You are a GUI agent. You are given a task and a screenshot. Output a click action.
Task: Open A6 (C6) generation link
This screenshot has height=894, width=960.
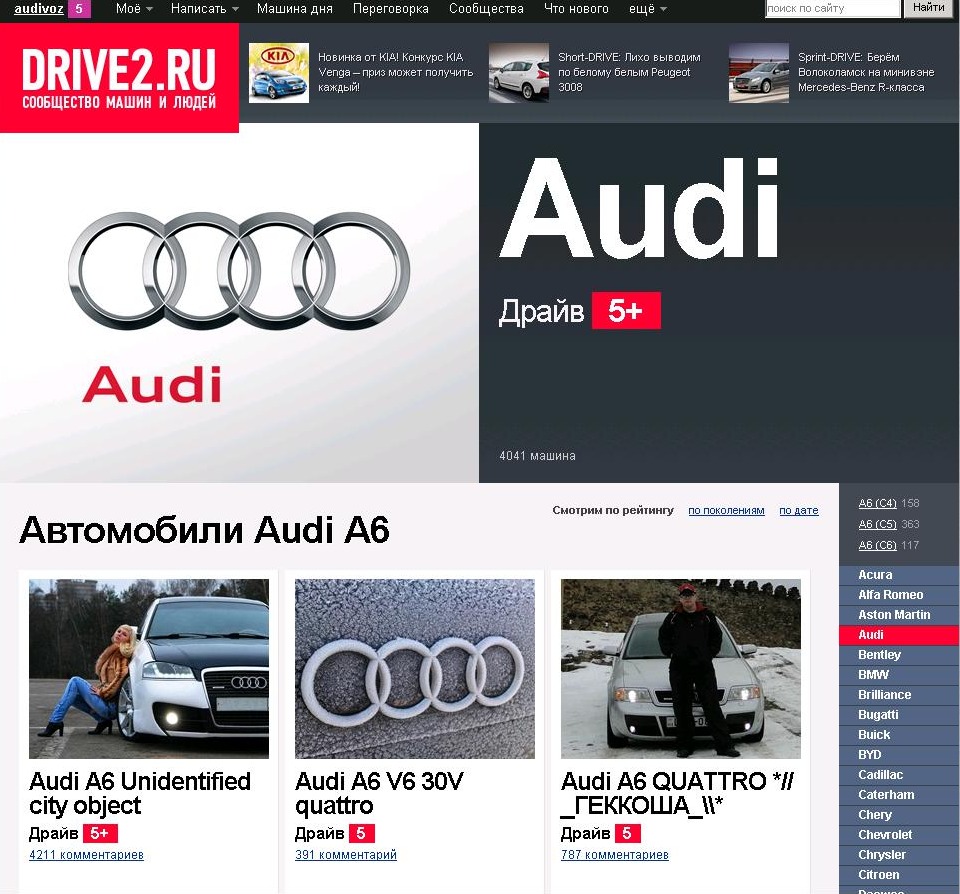pyautogui.click(x=877, y=545)
